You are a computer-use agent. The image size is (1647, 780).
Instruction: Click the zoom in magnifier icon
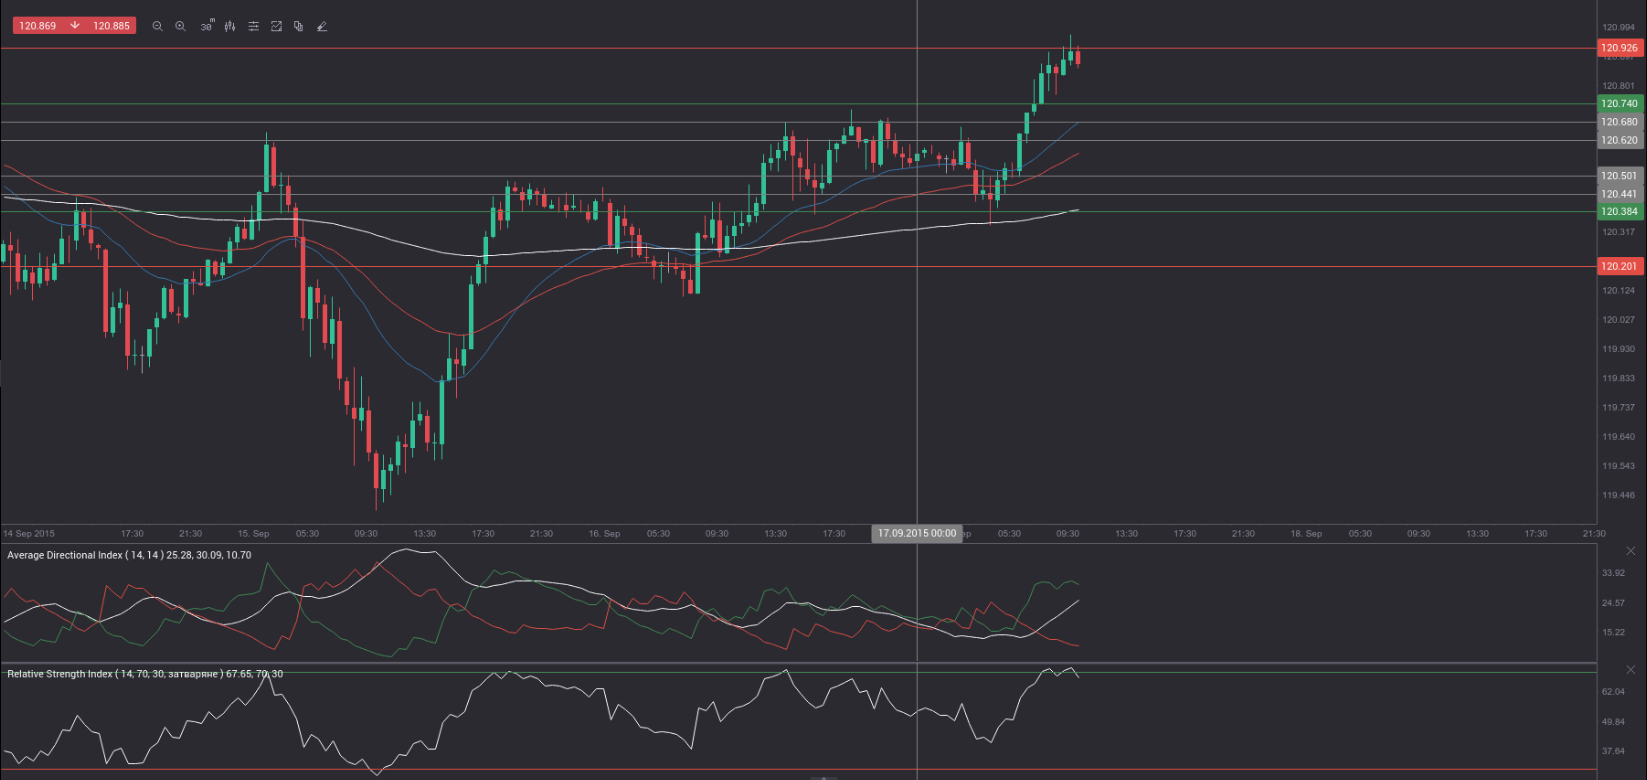(181, 26)
